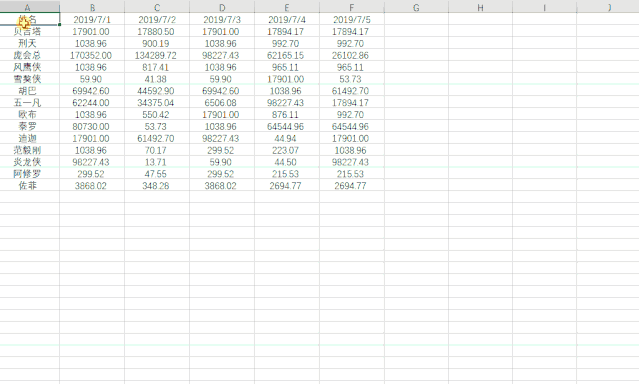This screenshot has width=639, height=384.
Task: Select the name cell 贝吉塔
Action: pyautogui.click(x=30, y=31)
